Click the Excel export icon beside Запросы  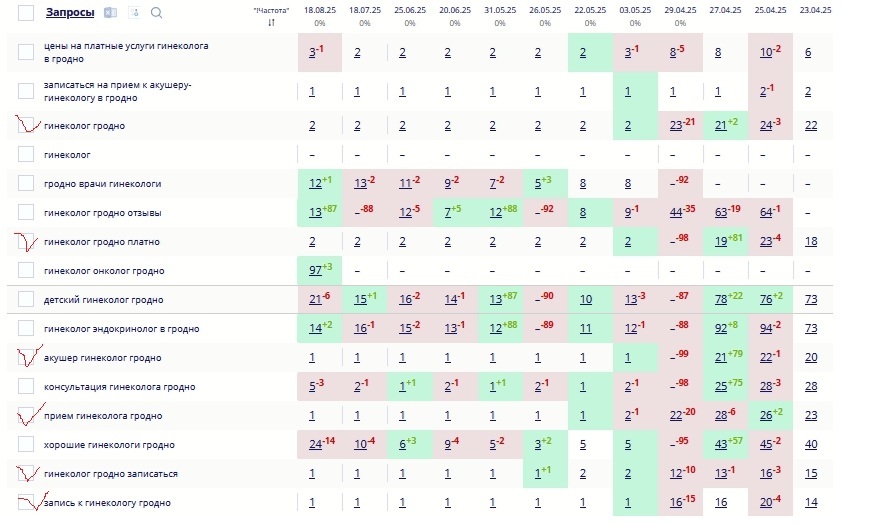[111, 13]
